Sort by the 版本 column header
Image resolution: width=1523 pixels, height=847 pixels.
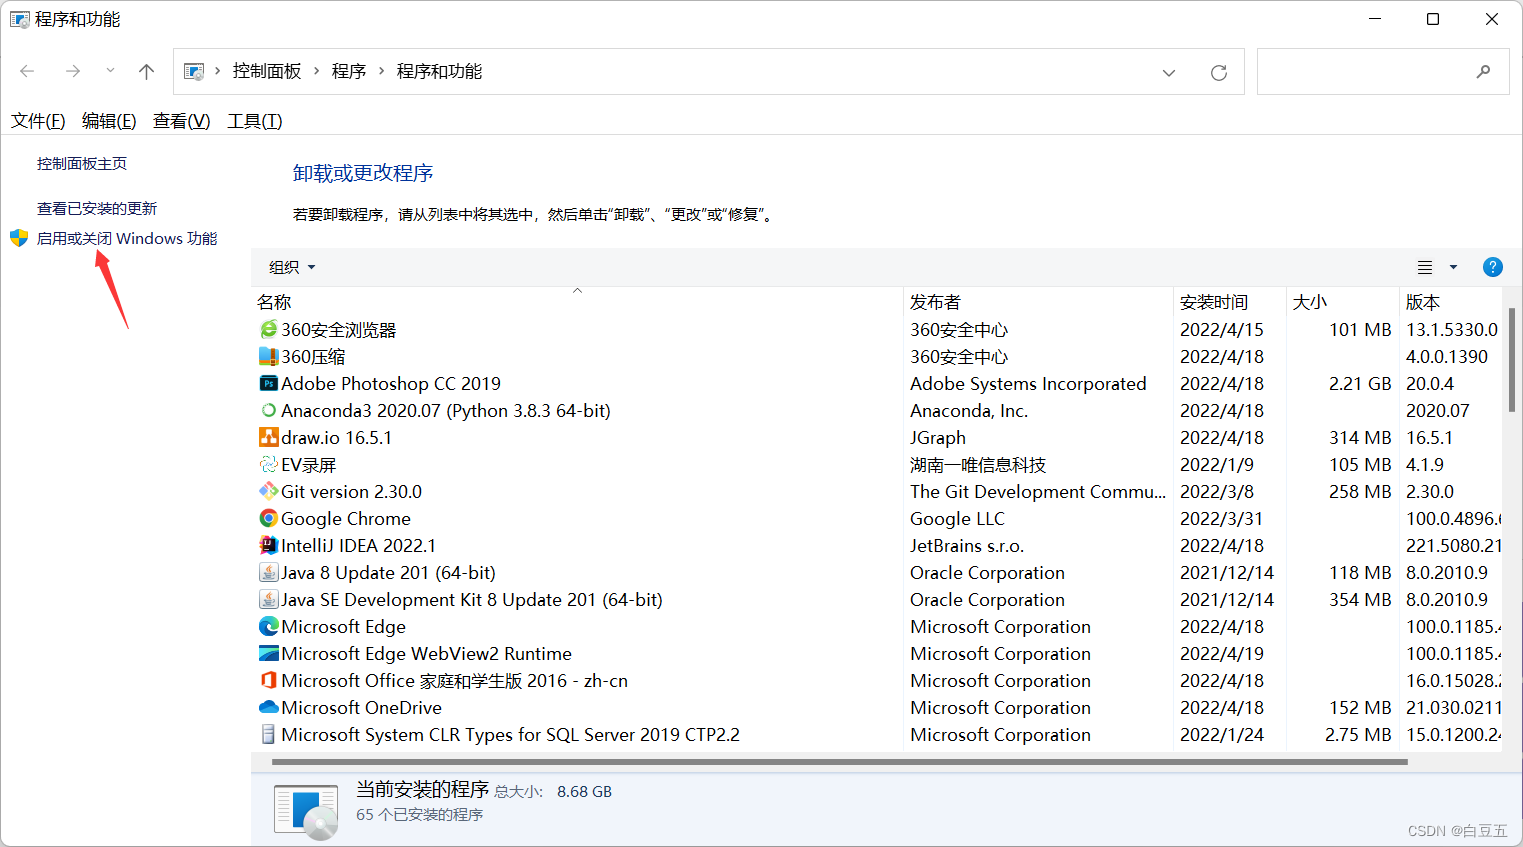(1450, 301)
